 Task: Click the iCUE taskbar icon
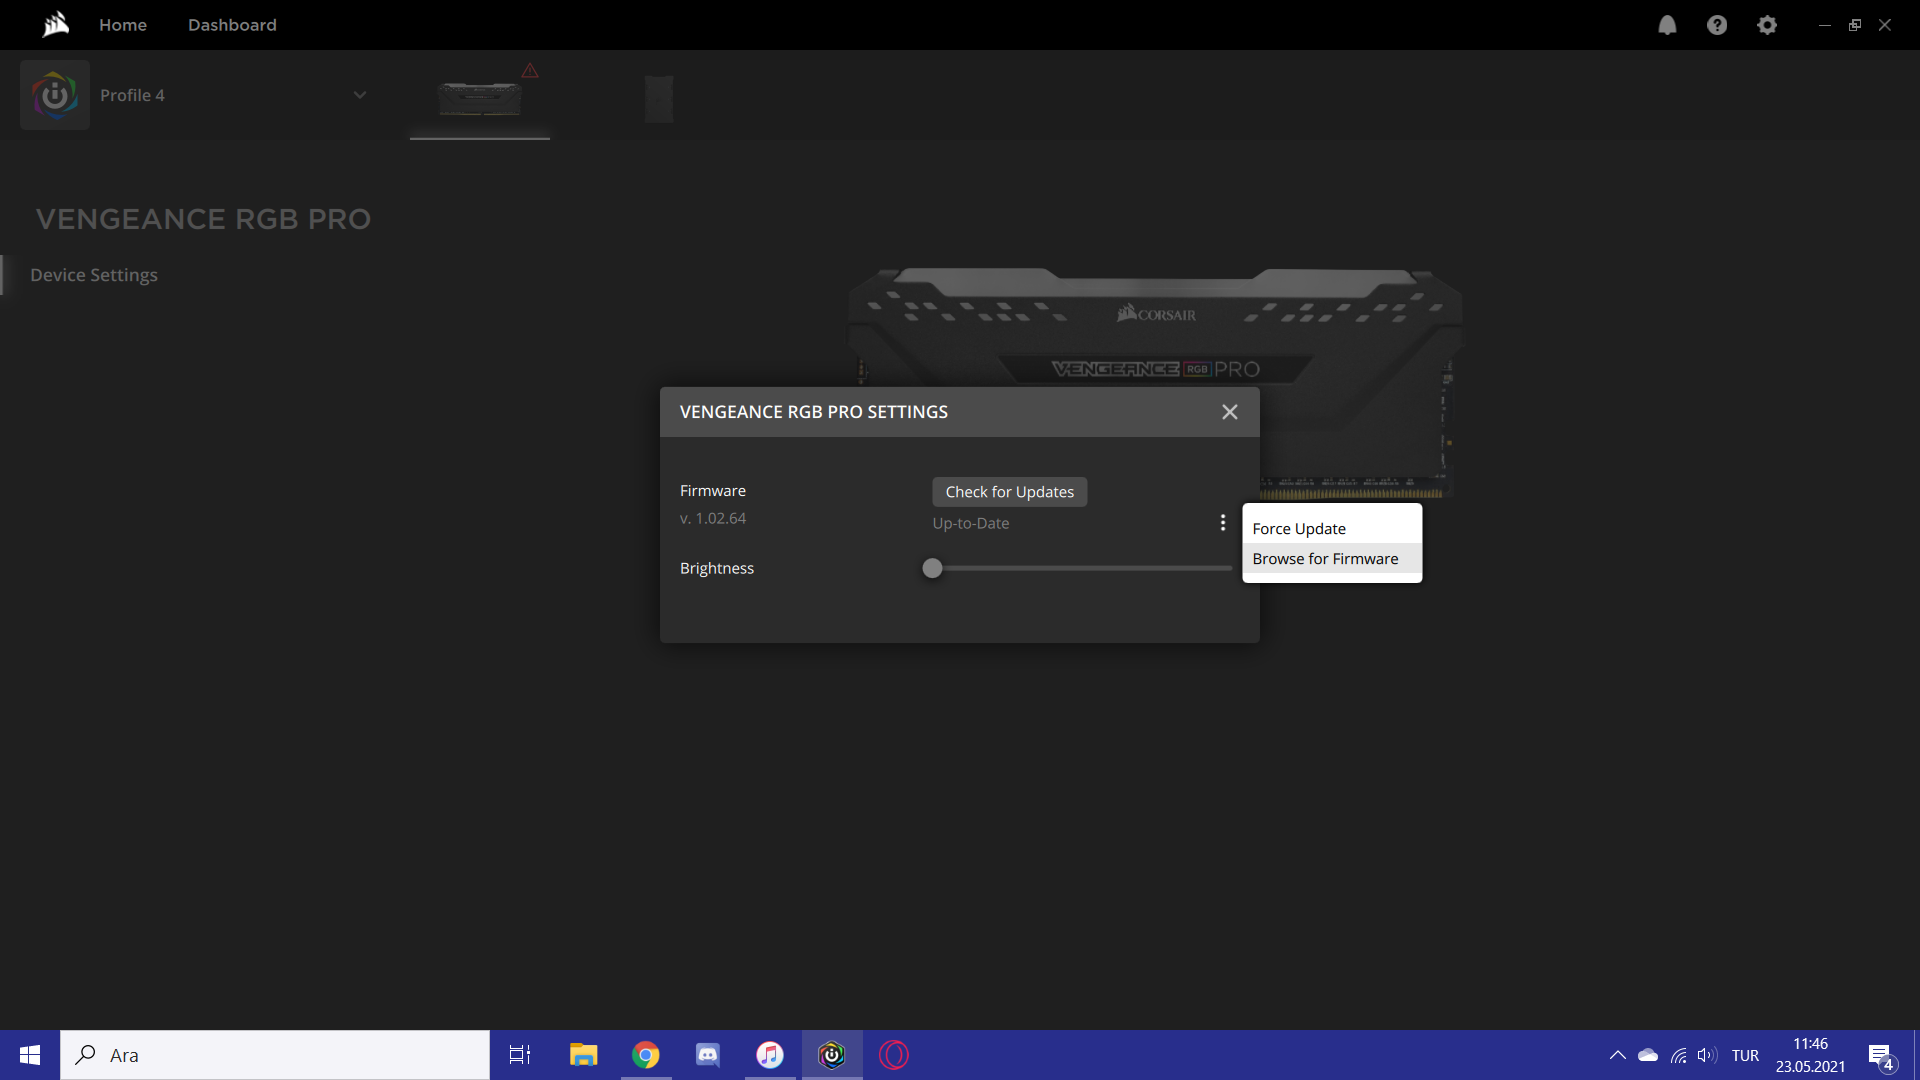832,1055
